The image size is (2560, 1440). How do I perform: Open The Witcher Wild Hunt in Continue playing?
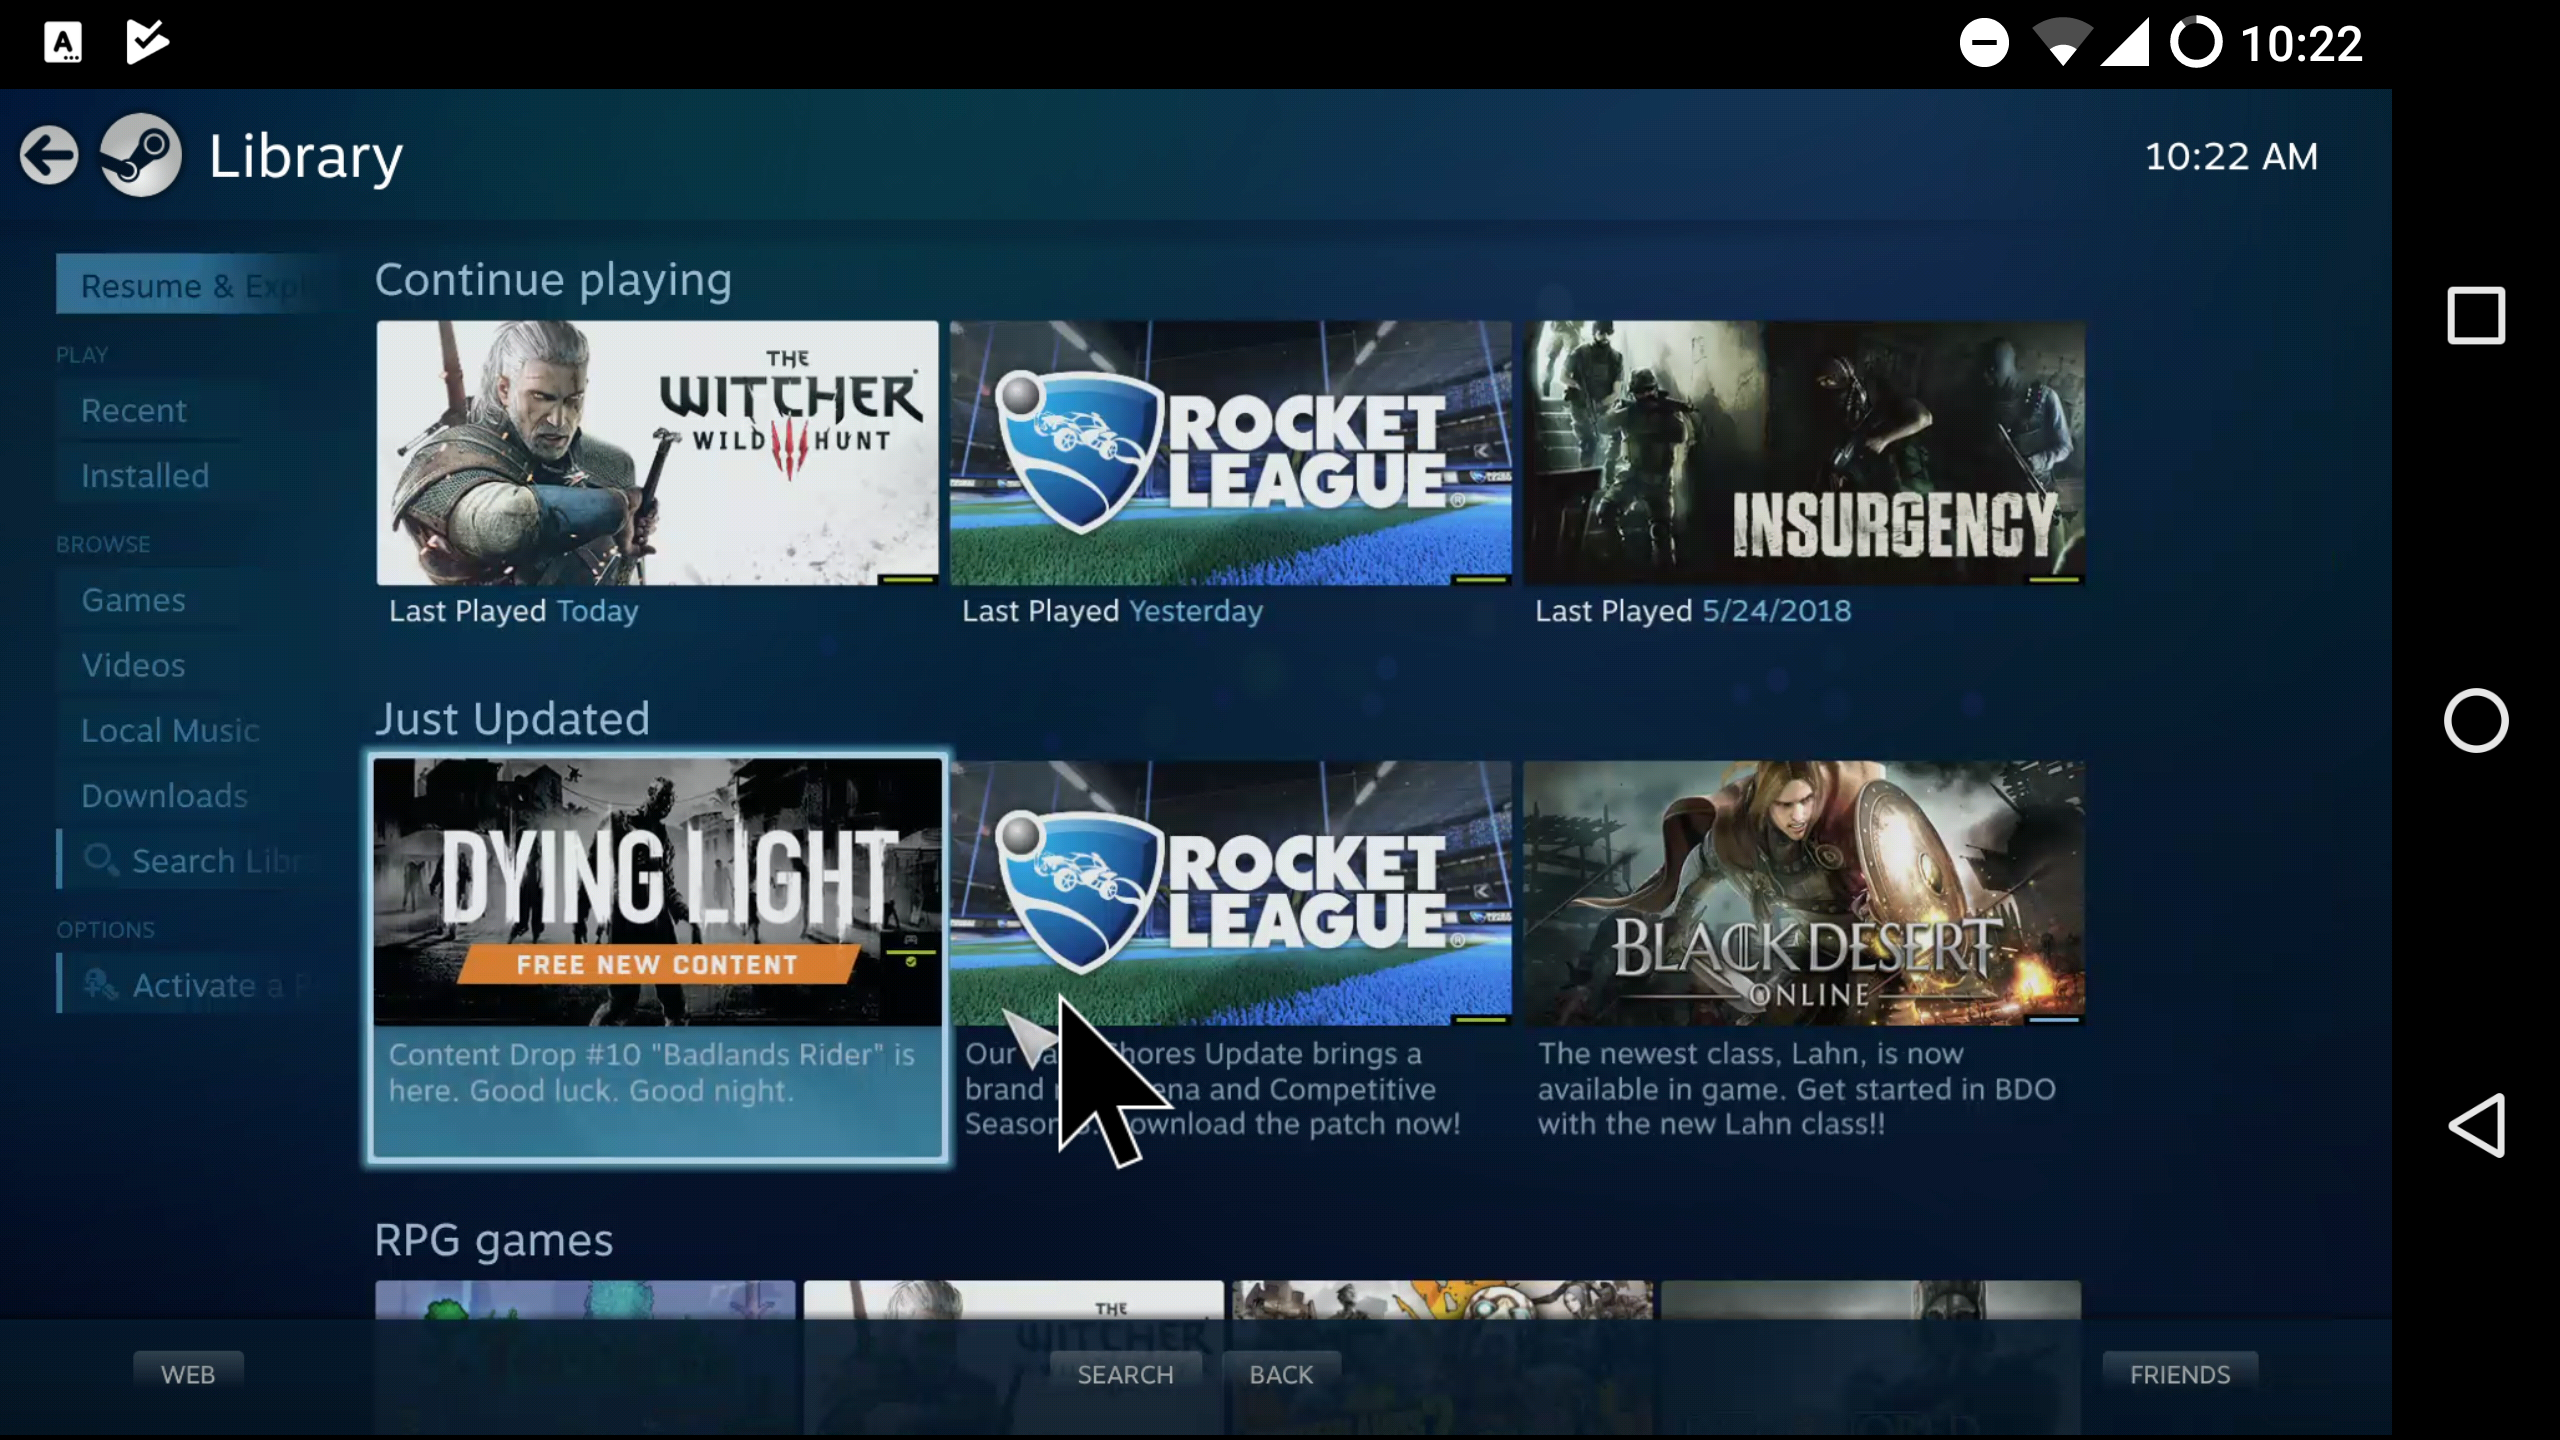click(x=657, y=453)
